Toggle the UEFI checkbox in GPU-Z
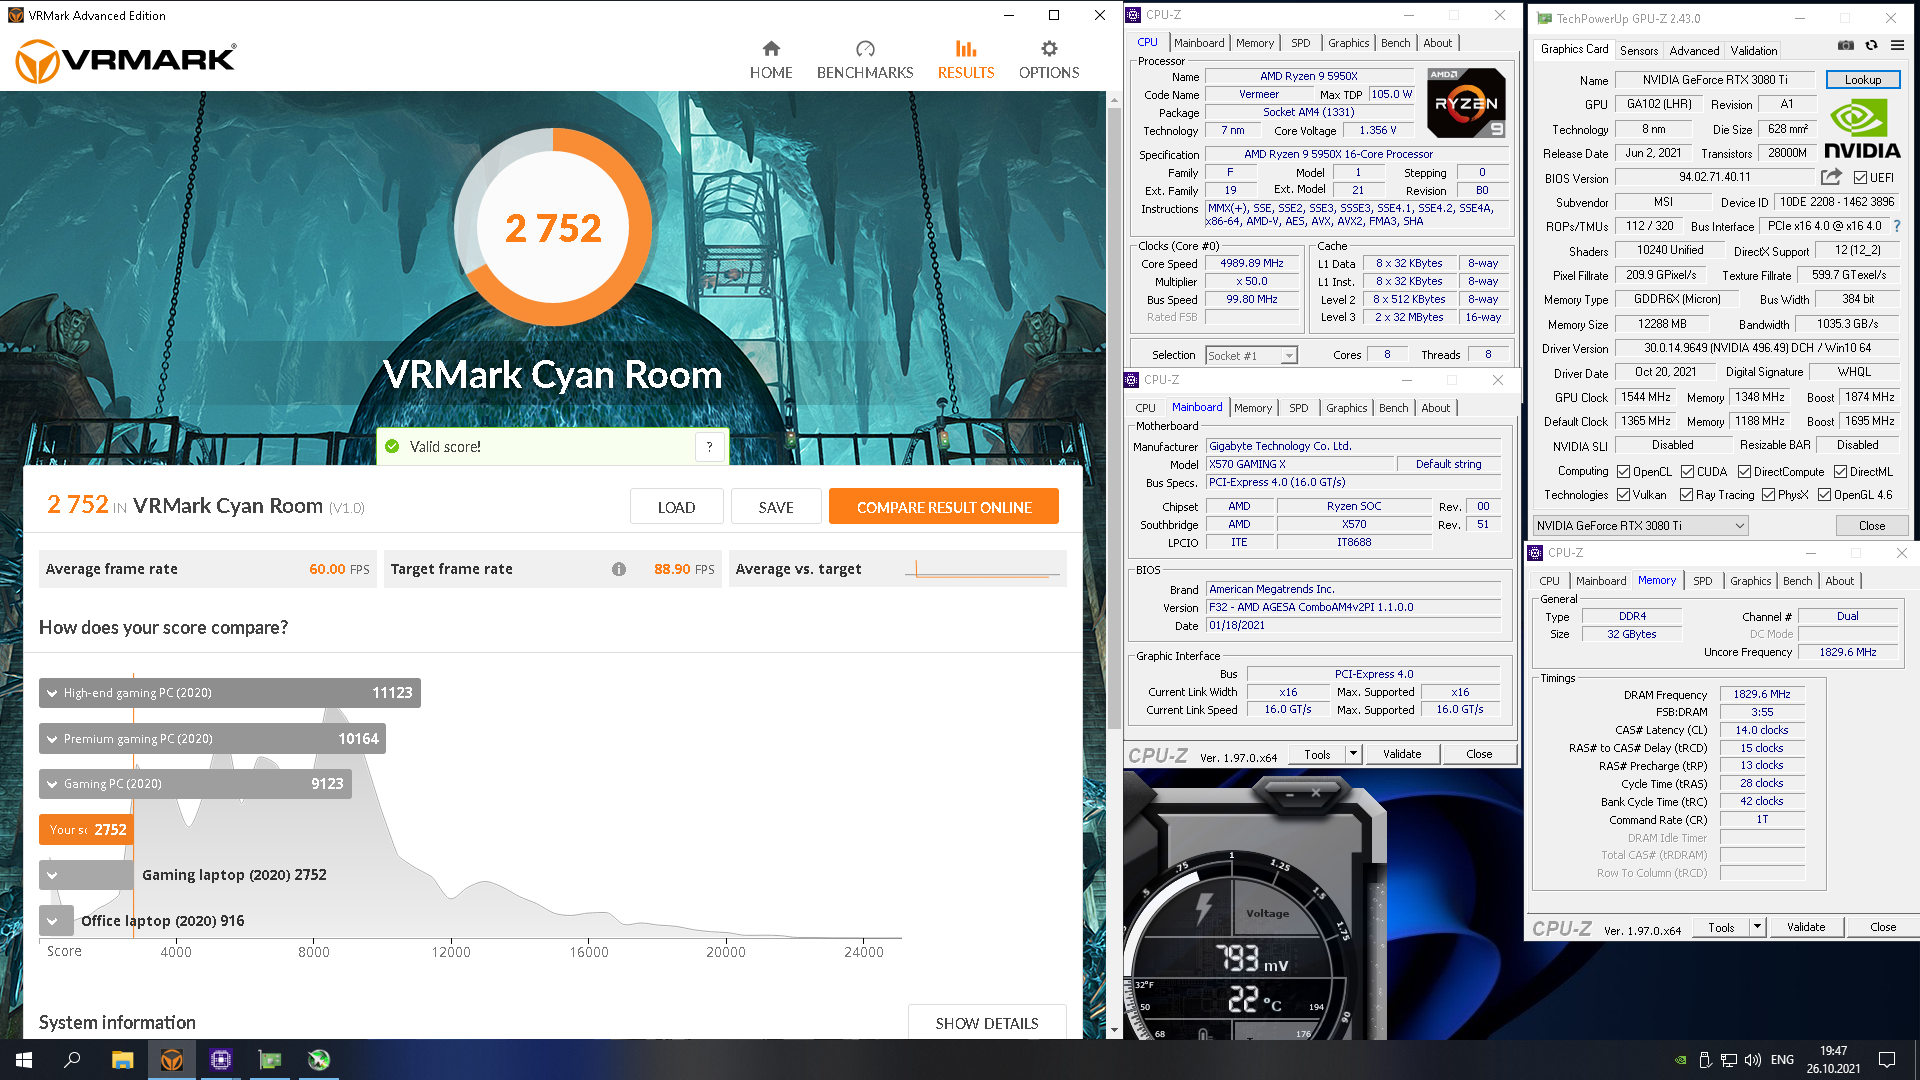The height and width of the screenshot is (1080, 1920). 1860,178
